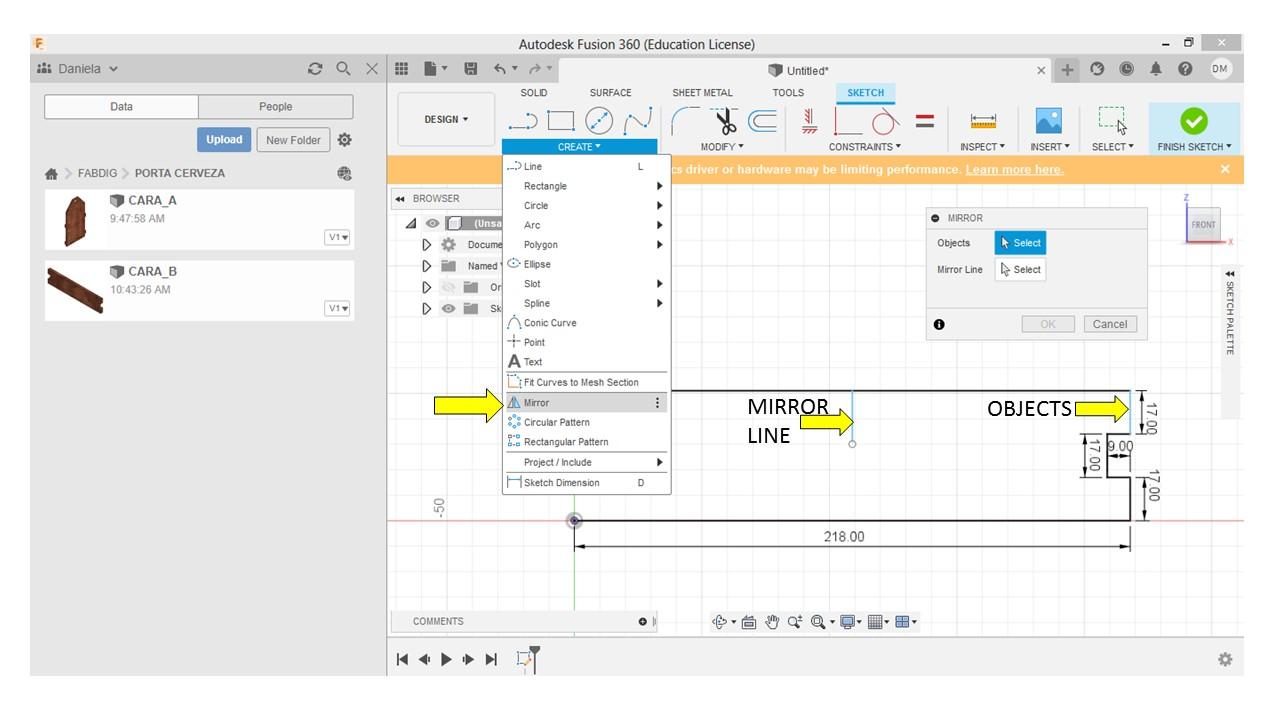1280x720 pixels.
Task: Open the DESIGN workspace dropdown
Action: pyautogui.click(x=446, y=120)
